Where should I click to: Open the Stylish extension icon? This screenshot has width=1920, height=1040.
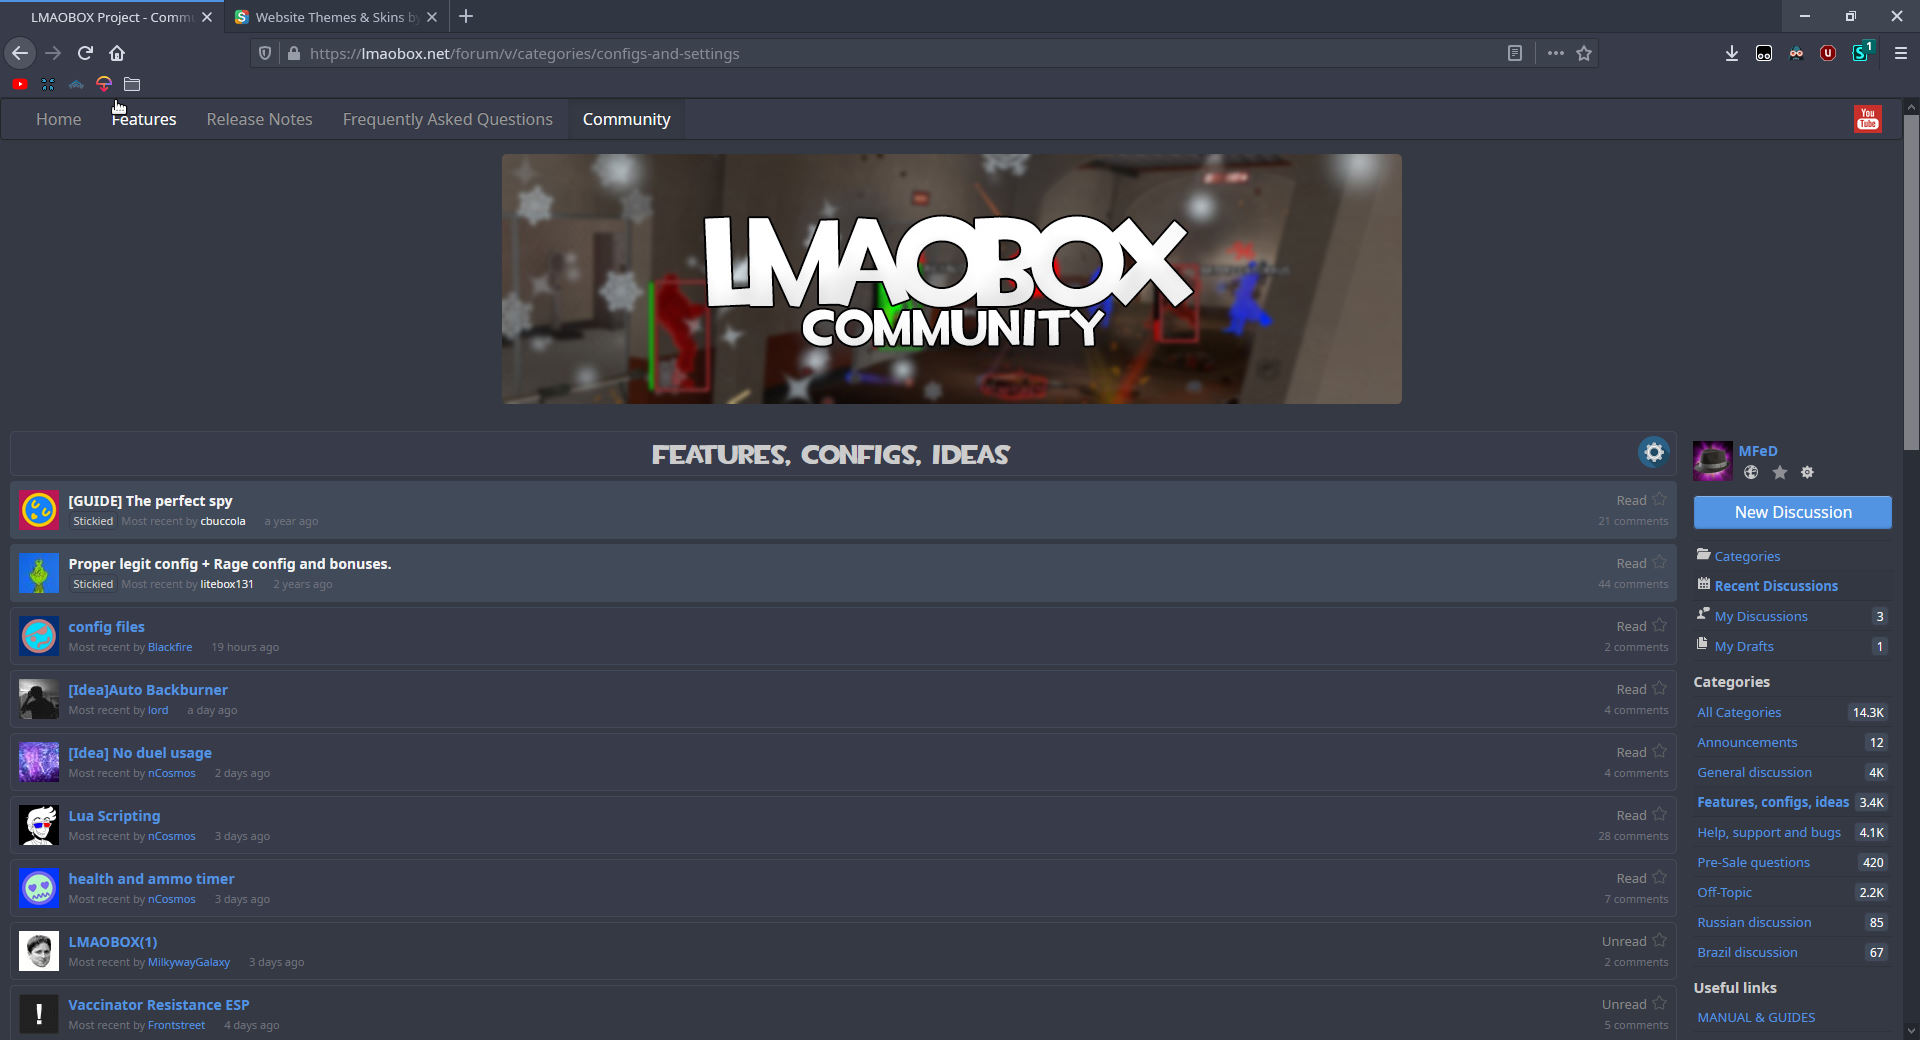1861,53
